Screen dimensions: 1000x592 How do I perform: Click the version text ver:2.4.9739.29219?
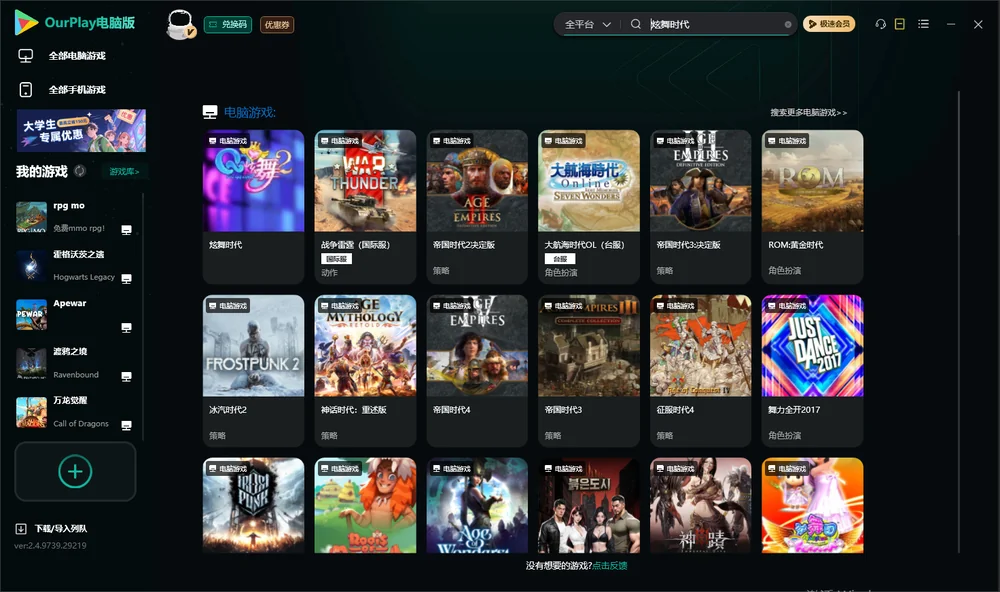click(x=50, y=546)
